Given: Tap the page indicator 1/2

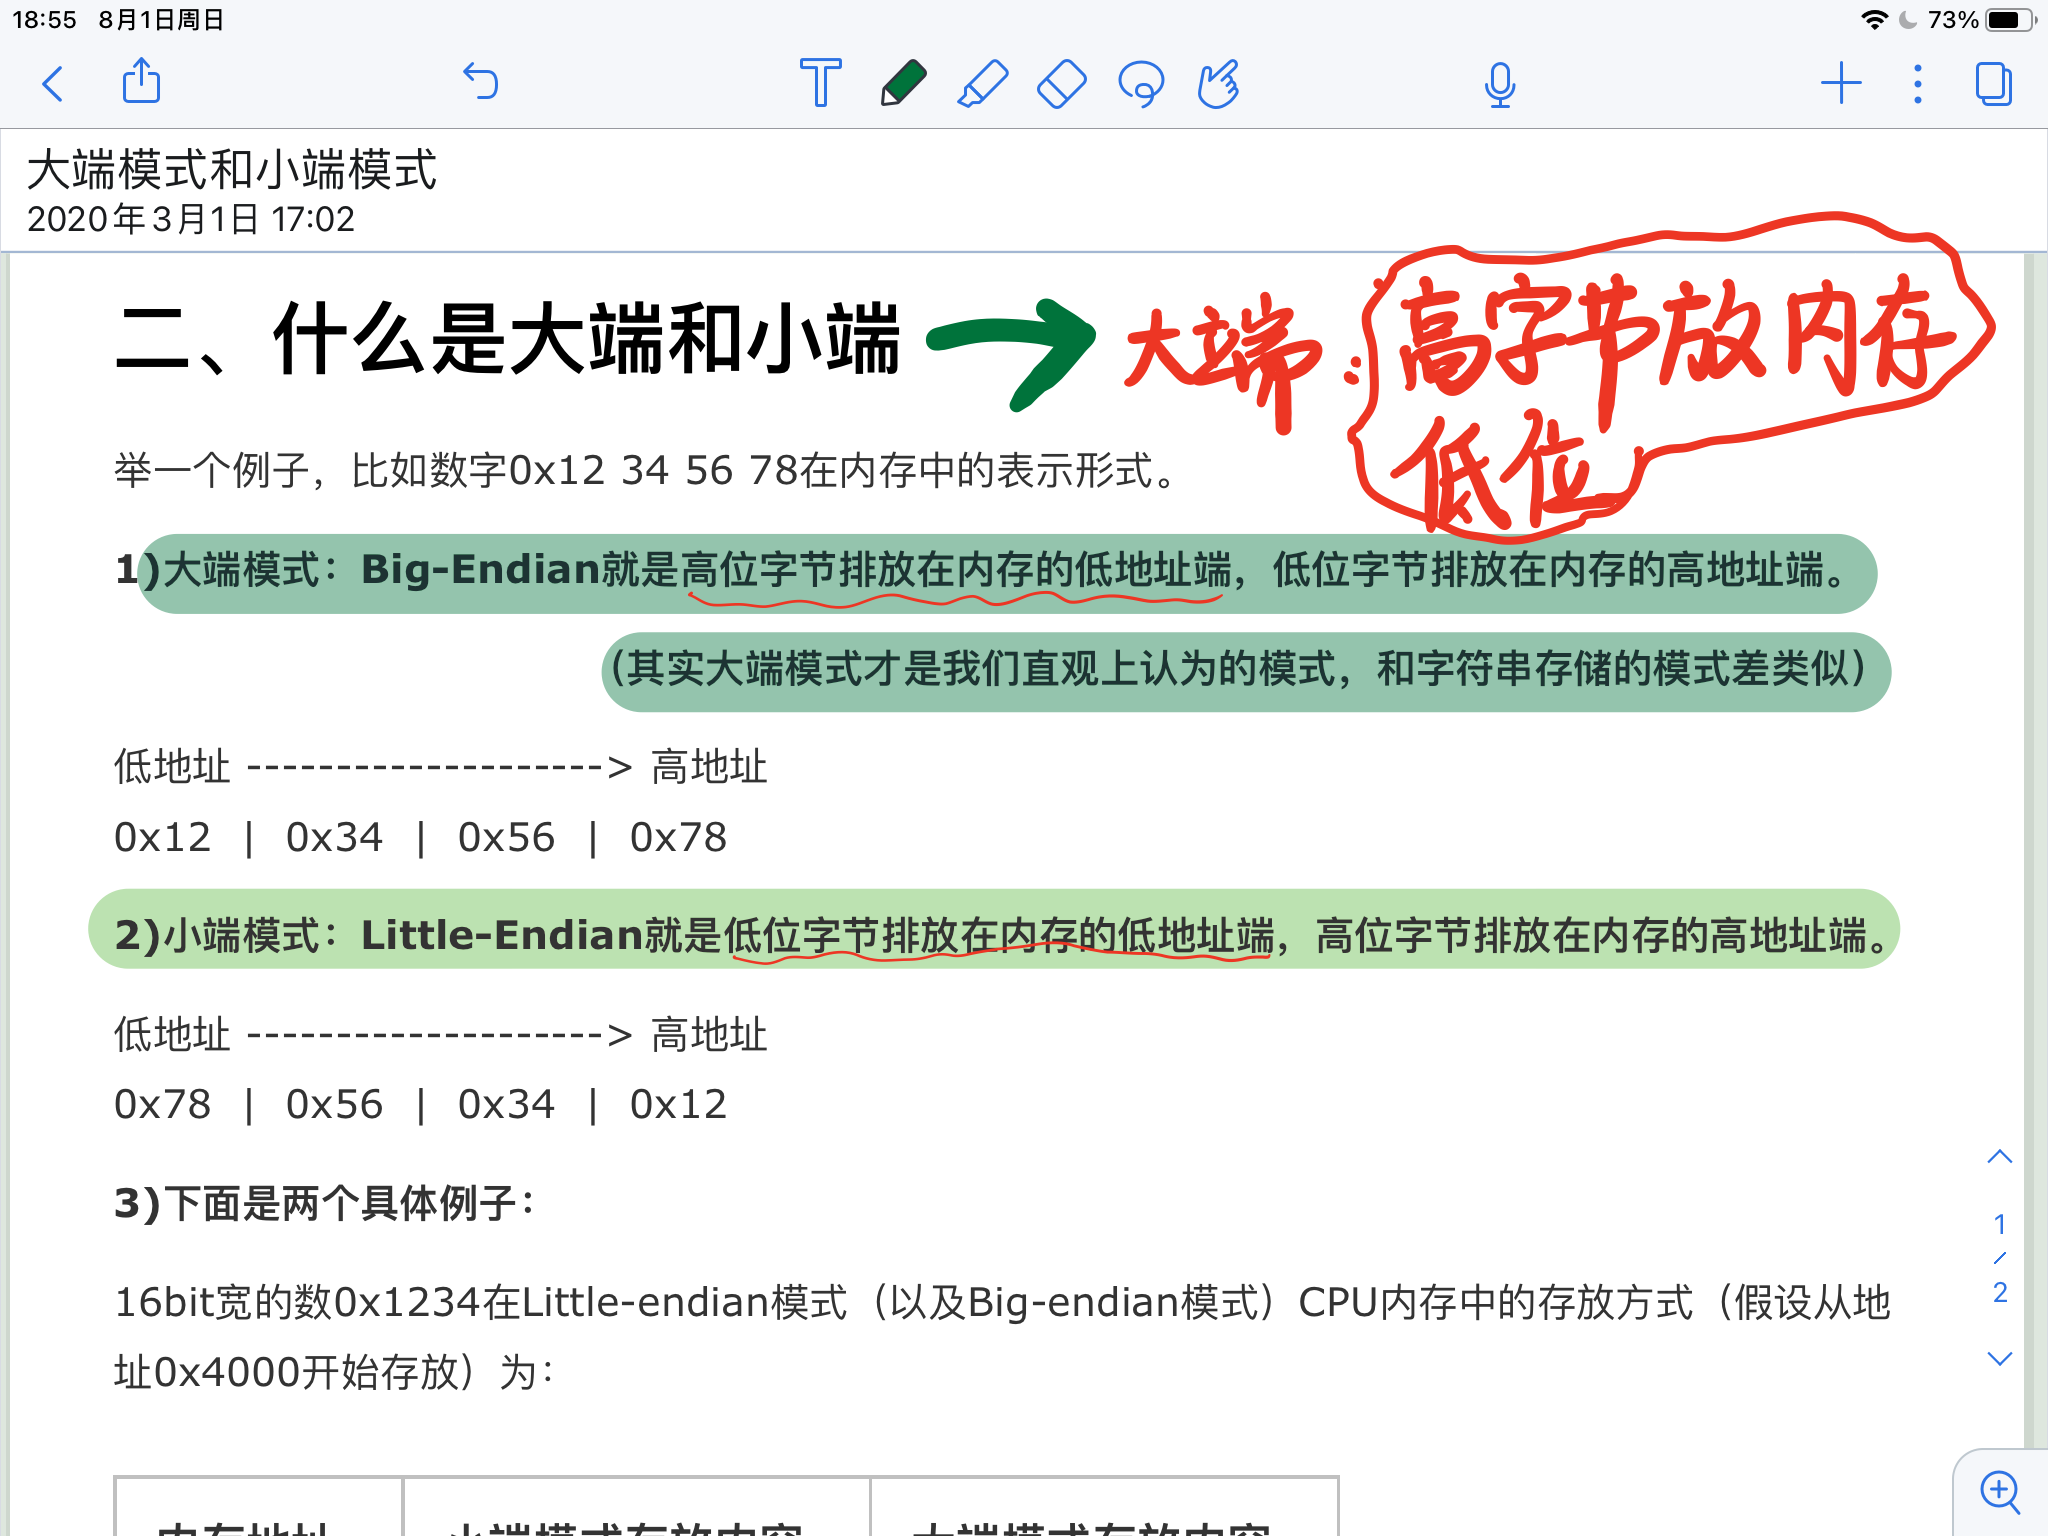Looking at the screenshot, I should click(x=1999, y=1258).
